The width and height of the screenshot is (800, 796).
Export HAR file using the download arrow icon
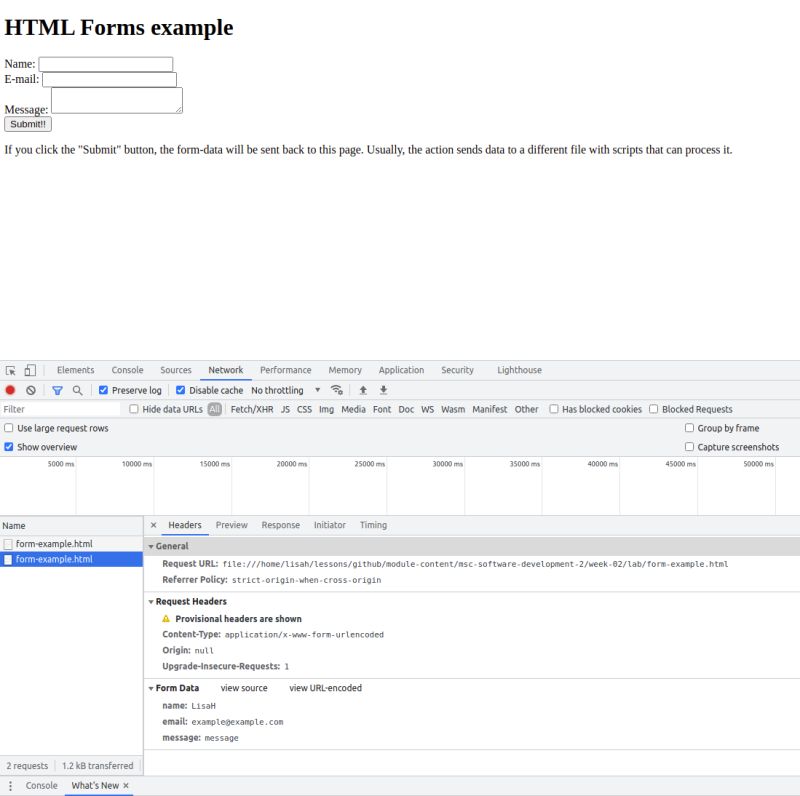[383, 390]
